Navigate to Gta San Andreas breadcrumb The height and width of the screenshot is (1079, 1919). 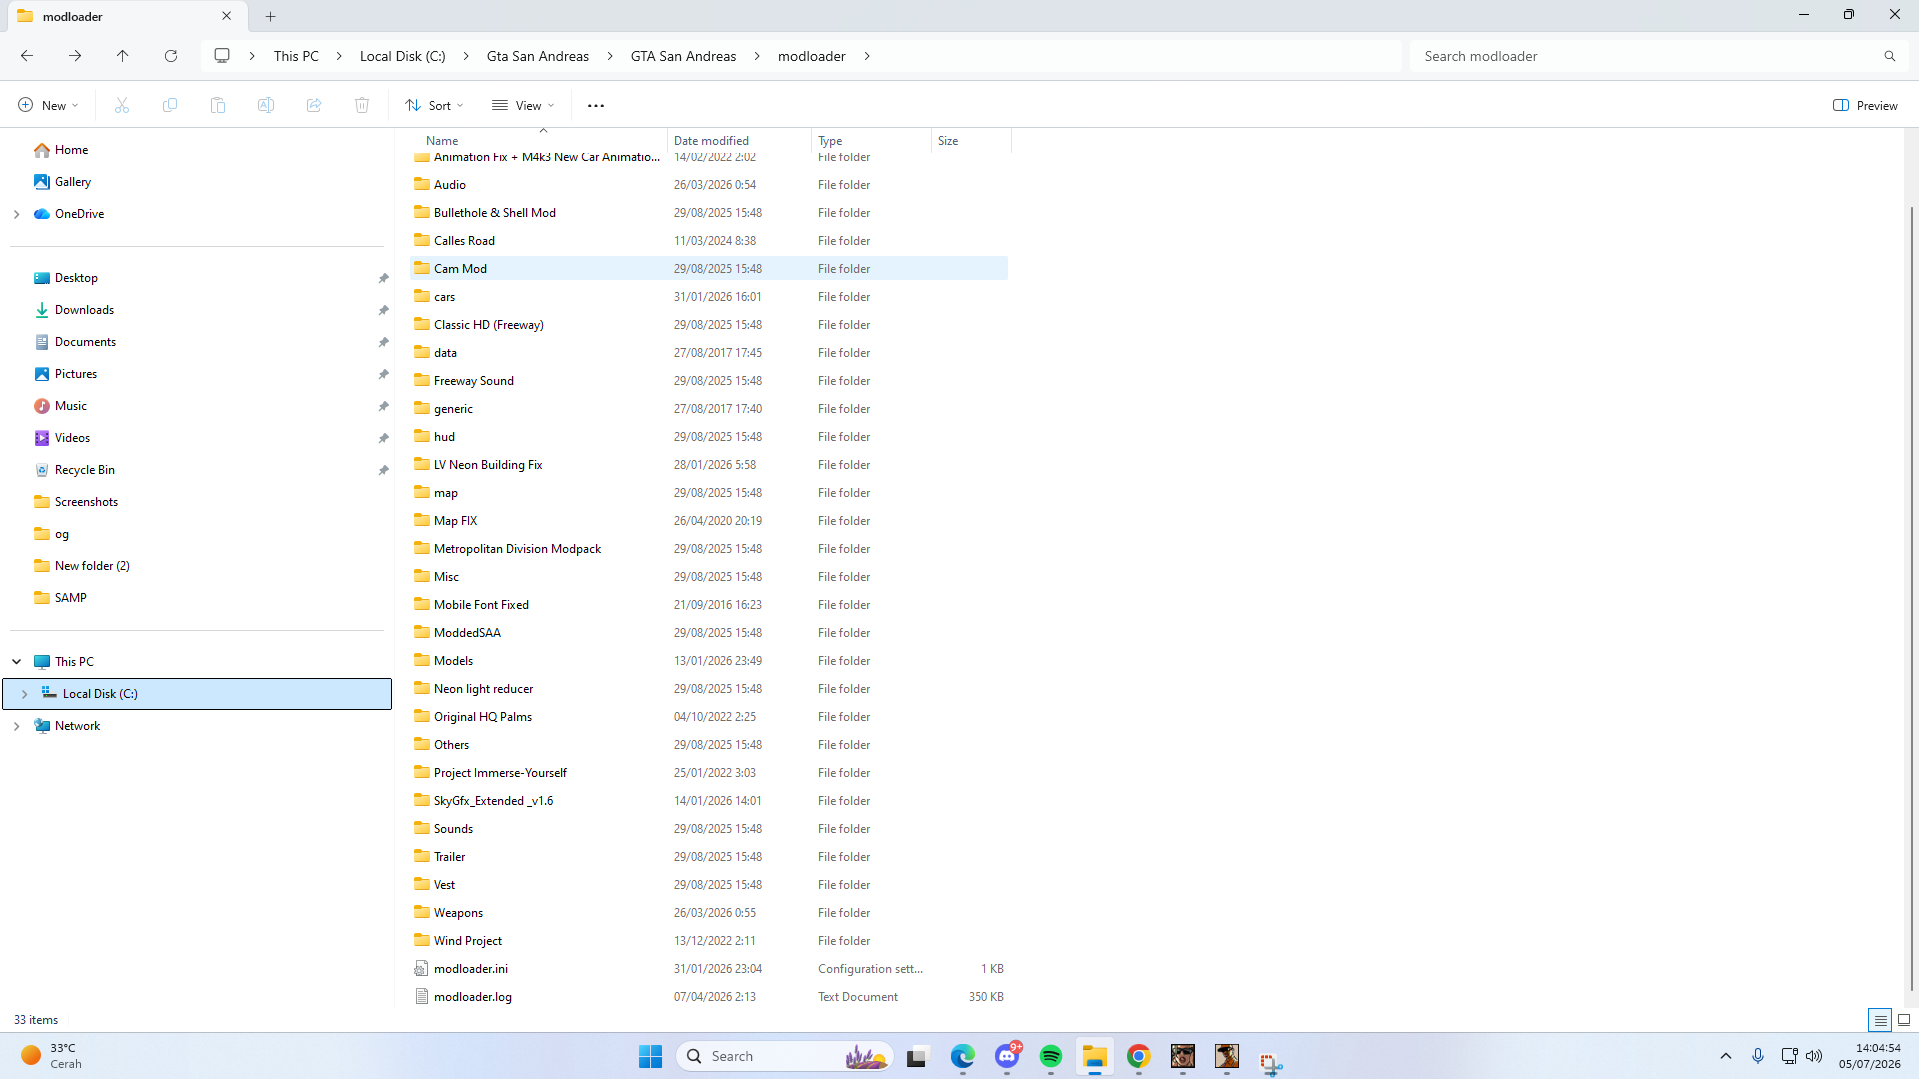[538, 56]
